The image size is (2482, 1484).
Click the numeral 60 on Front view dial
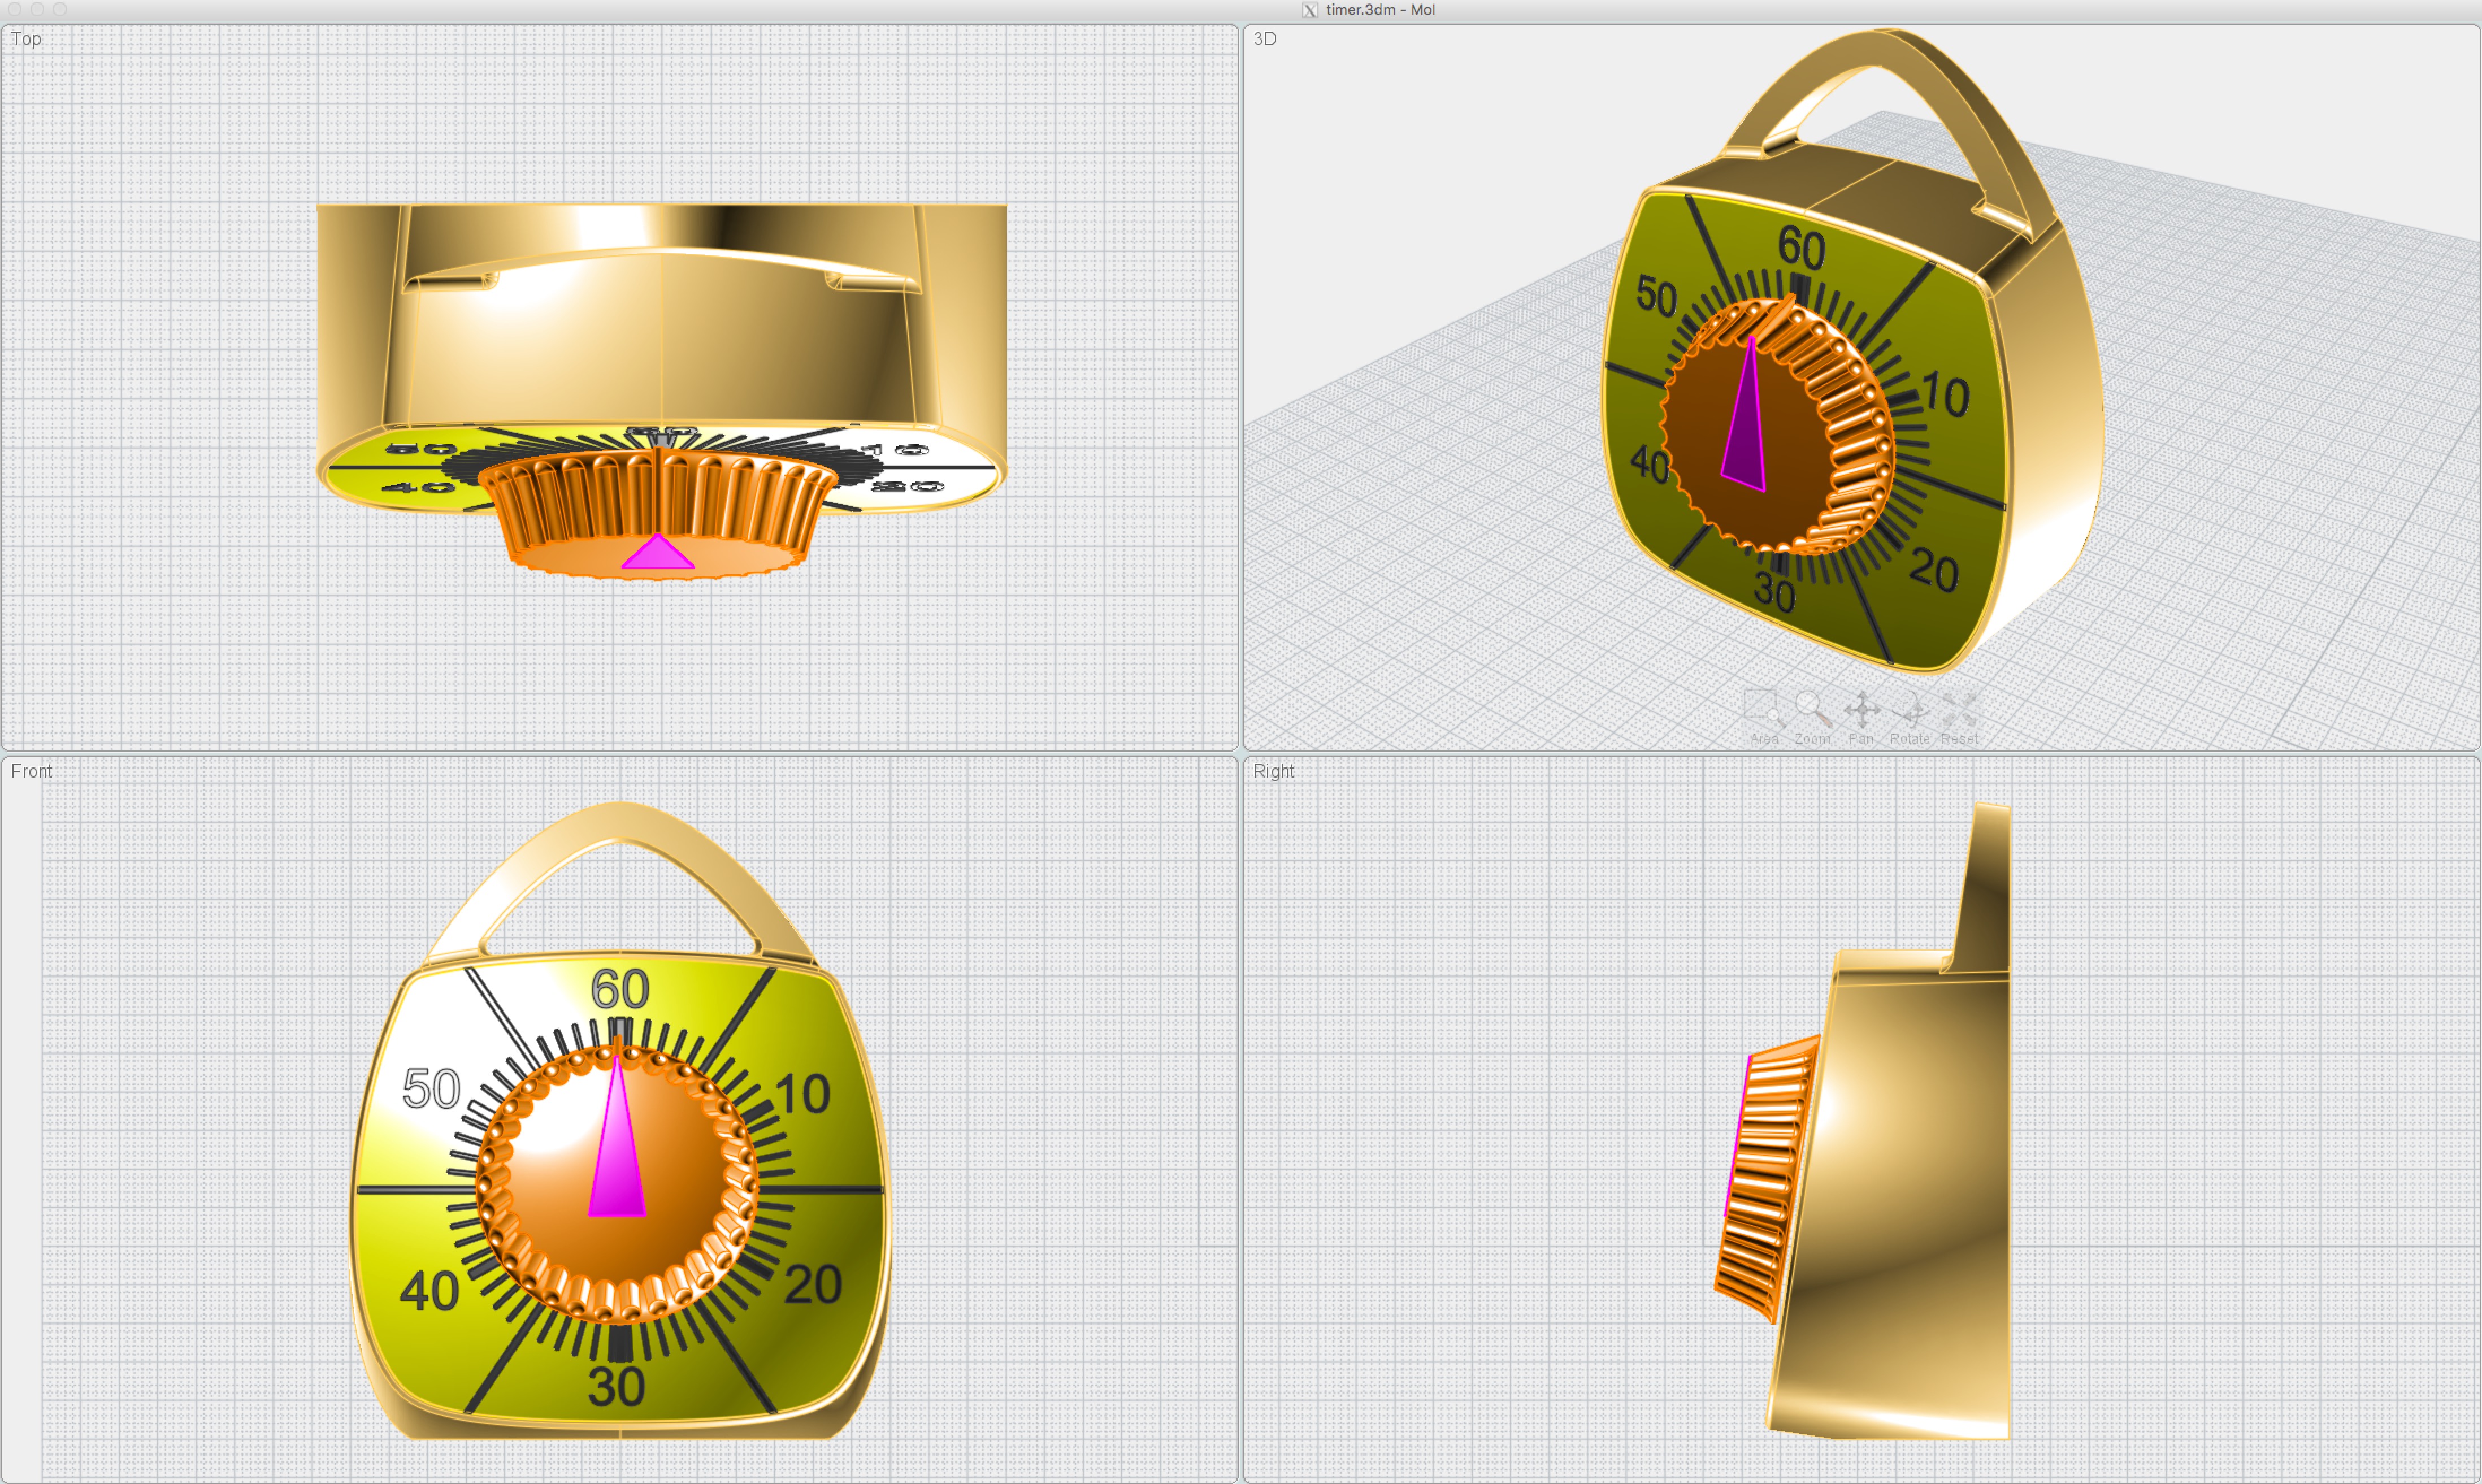tap(620, 989)
